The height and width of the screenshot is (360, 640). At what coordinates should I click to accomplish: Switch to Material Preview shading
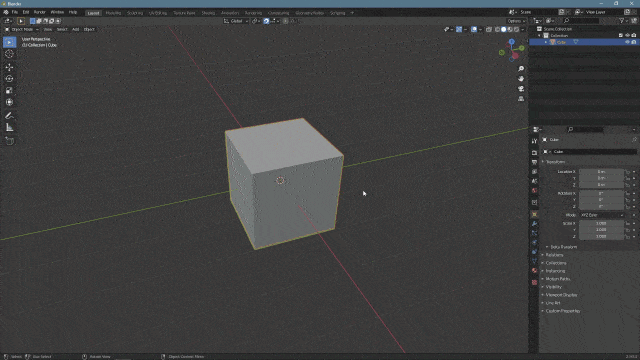(510, 29)
